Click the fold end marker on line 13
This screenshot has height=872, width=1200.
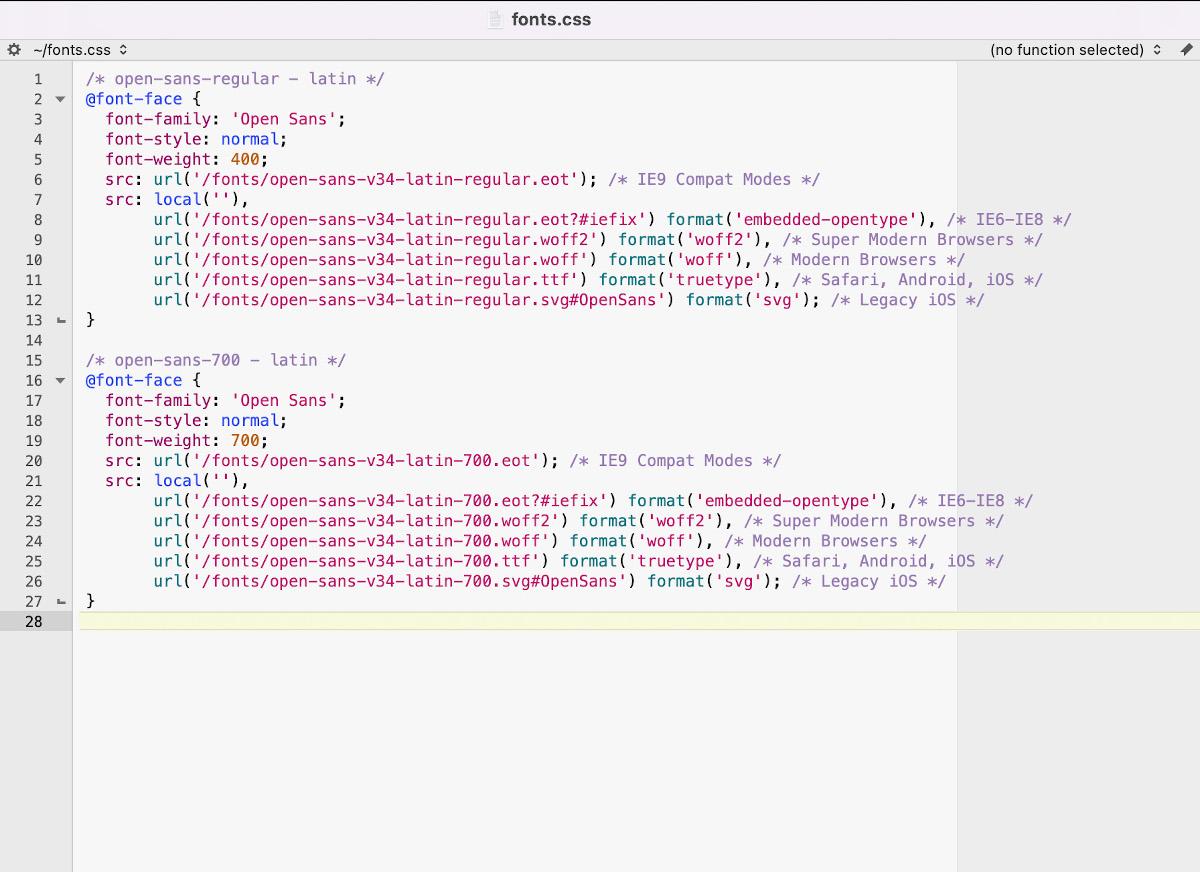(60, 320)
